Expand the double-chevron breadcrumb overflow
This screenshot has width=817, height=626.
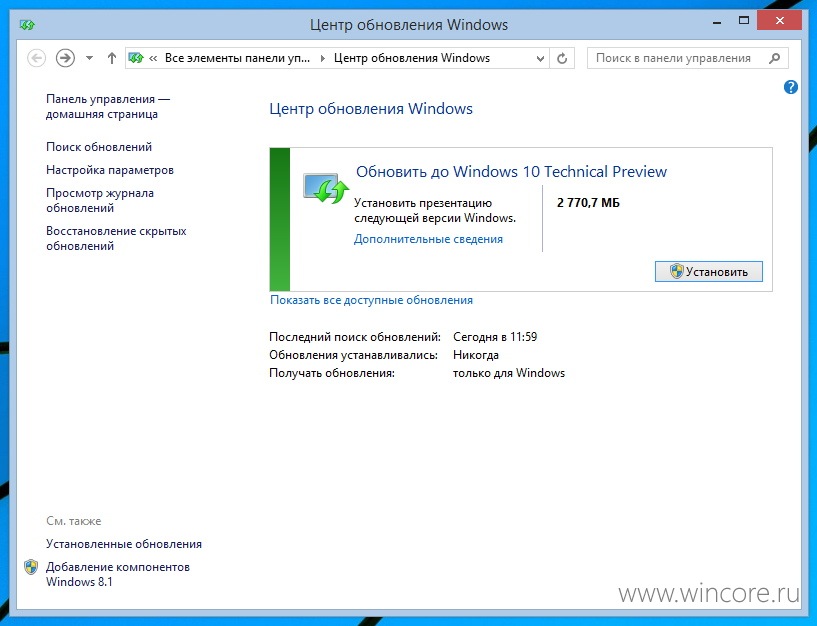click(153, 58)
